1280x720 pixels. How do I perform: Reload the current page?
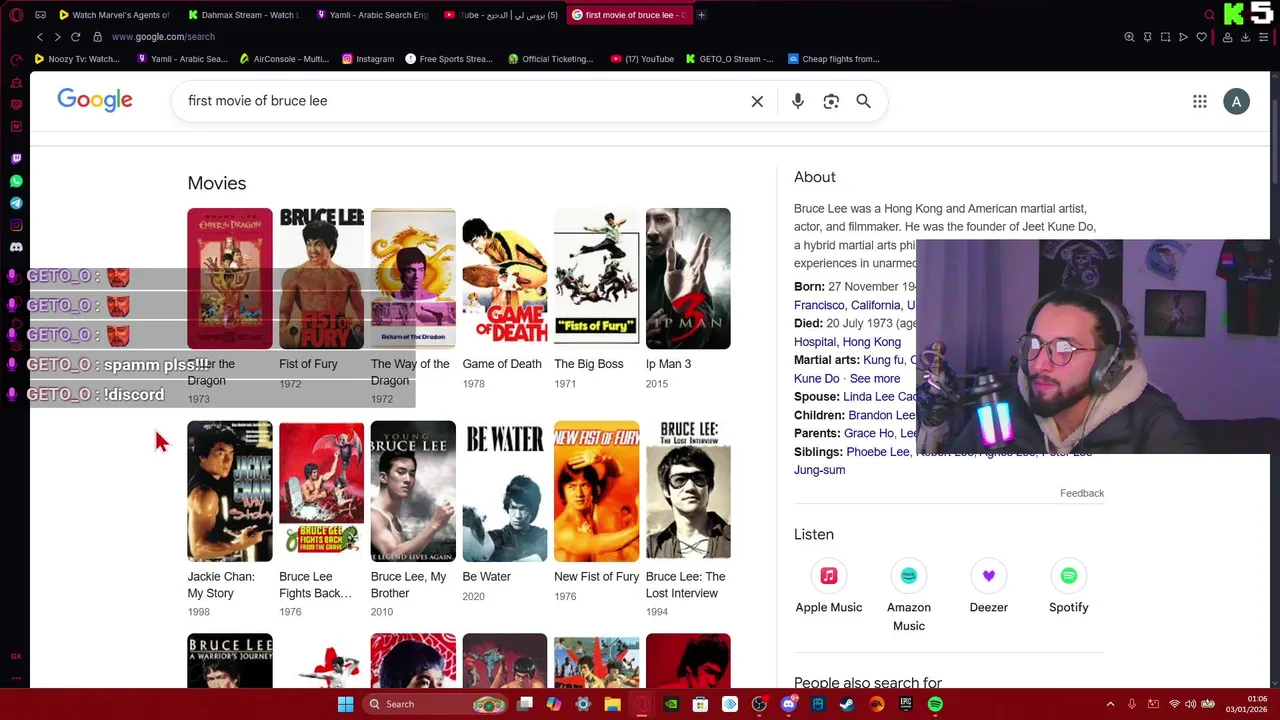point(75,37)
